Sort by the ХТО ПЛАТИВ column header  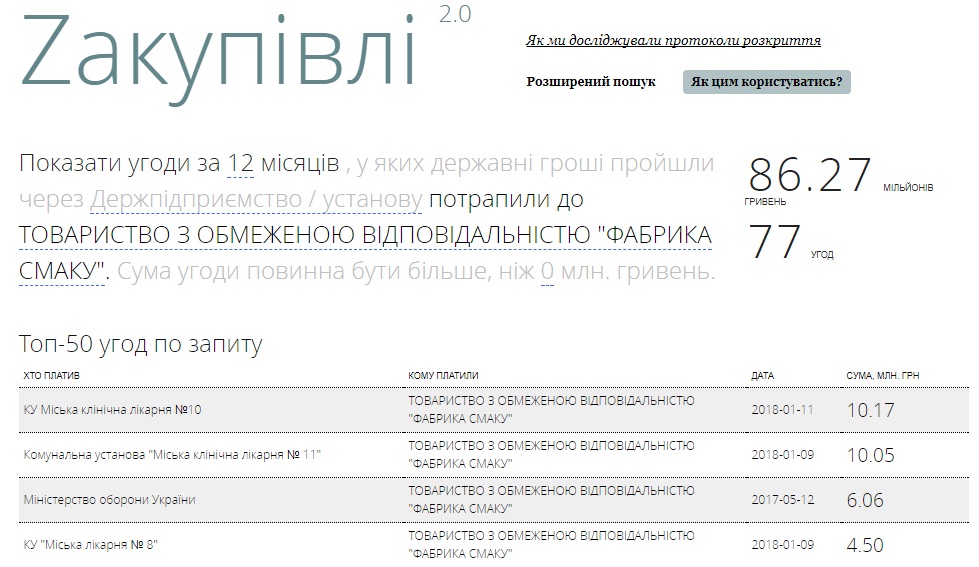click(x=51, y=376)
